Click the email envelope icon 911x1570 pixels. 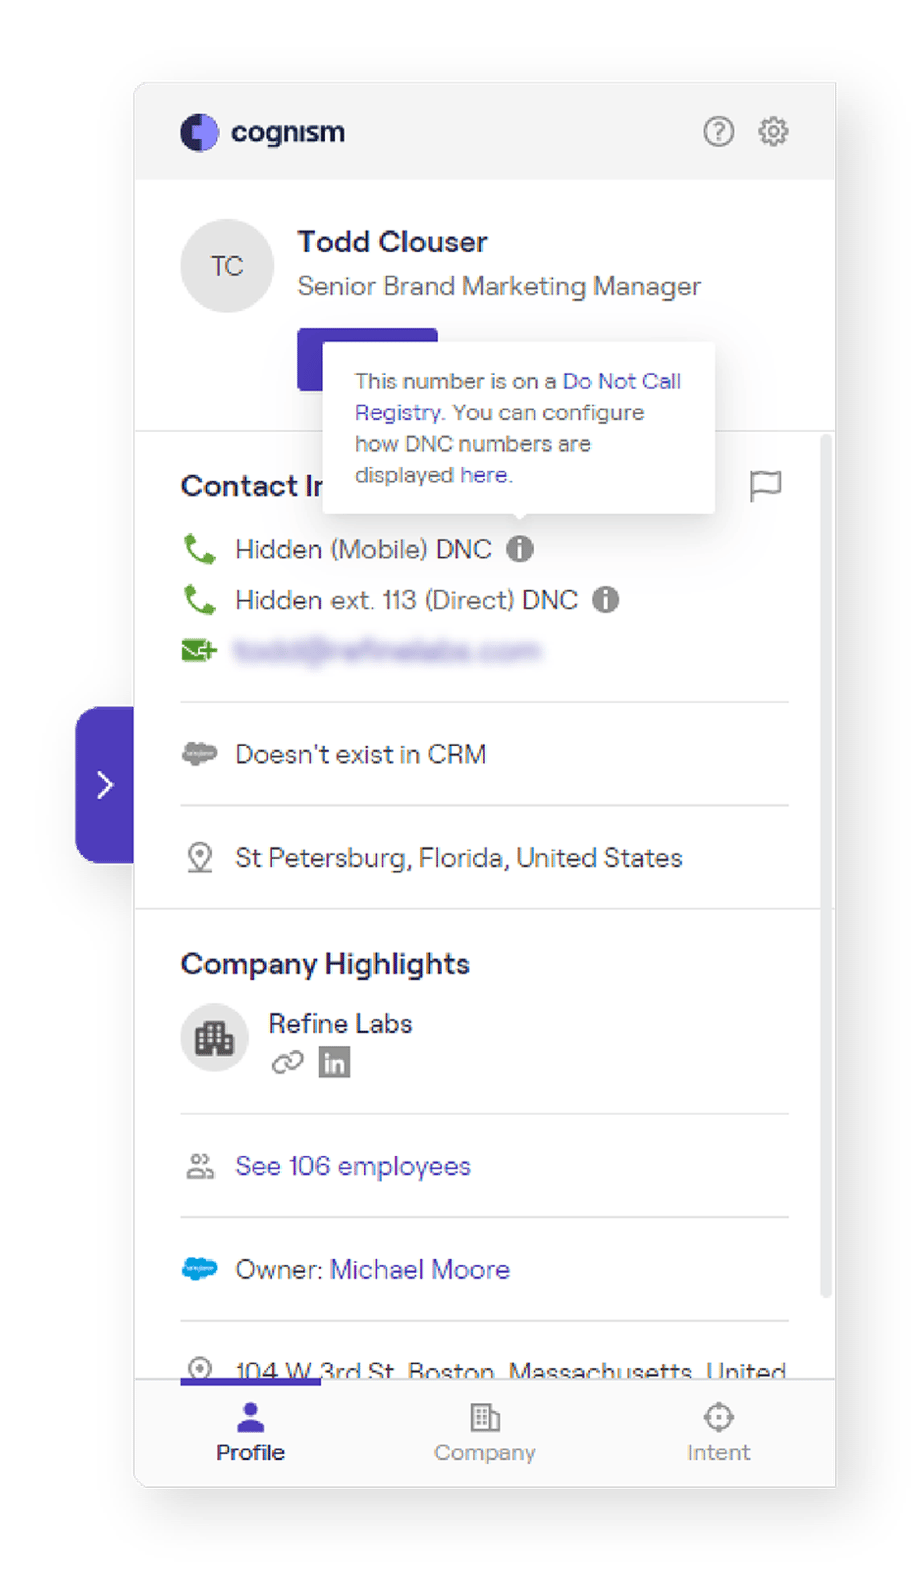pyautogui.click(x=199, y=650)
